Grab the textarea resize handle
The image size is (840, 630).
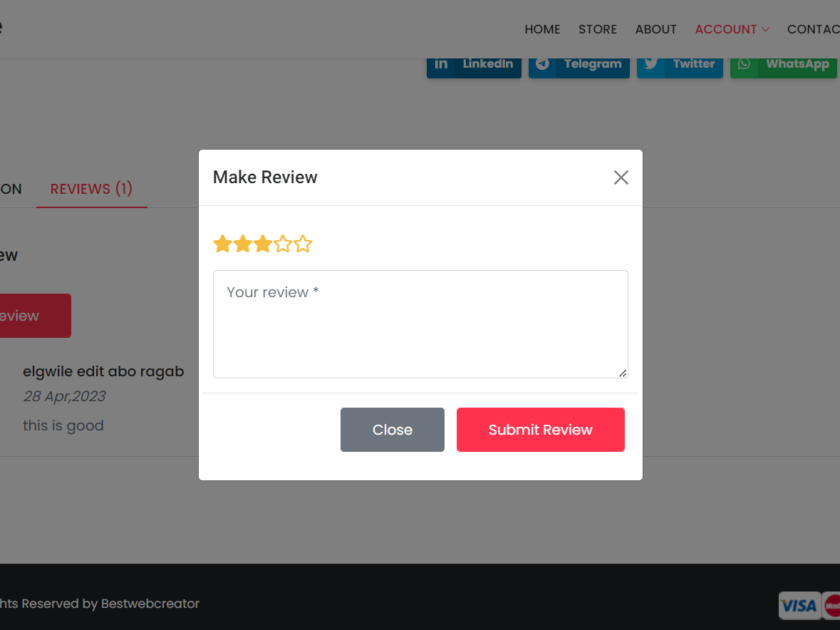coord(622,372)
